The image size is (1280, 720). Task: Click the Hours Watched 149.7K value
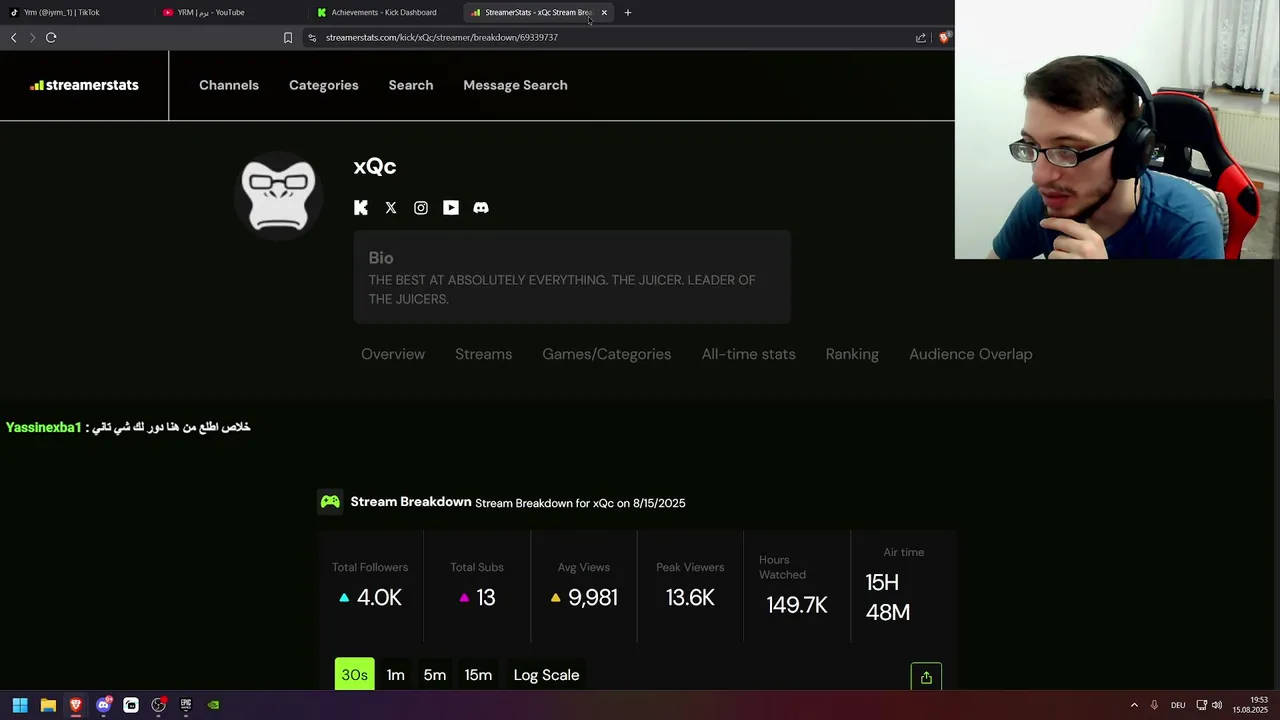click(797, 605)
